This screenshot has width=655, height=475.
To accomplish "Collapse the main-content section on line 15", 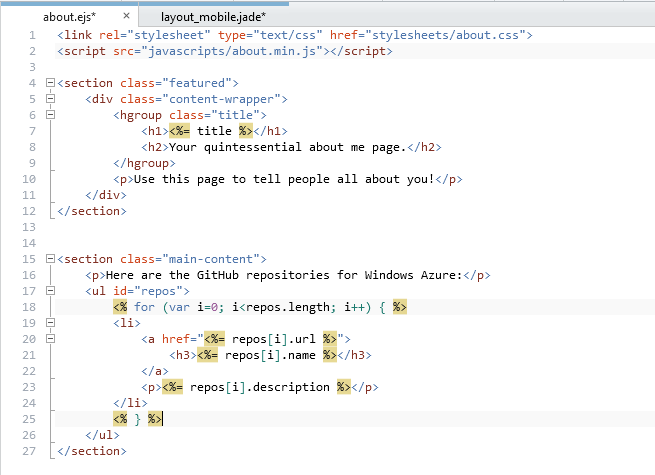I will (50, 259).
